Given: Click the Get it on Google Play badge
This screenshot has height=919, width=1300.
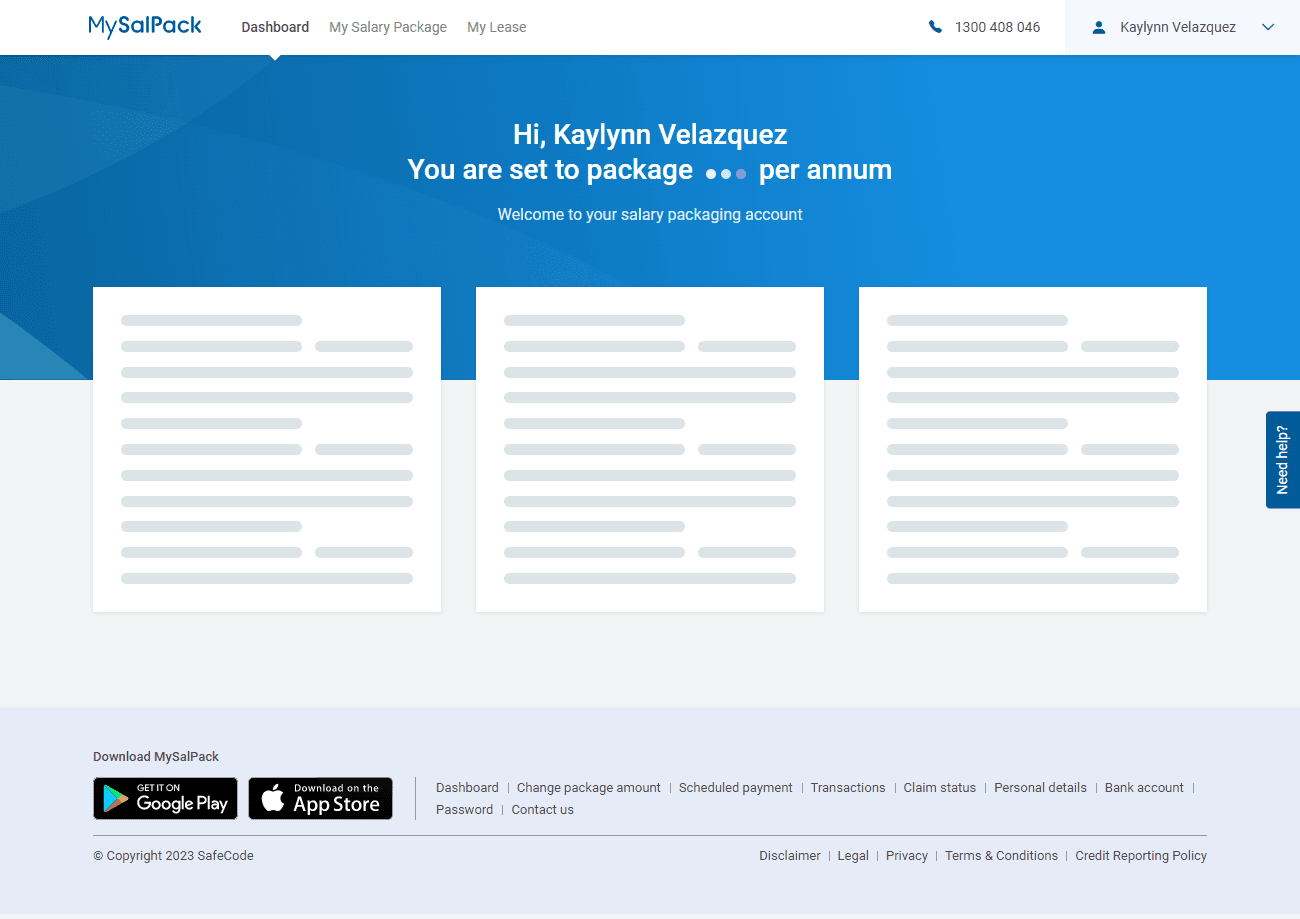Looking at the screenshot, I should [x=165, y=798].
